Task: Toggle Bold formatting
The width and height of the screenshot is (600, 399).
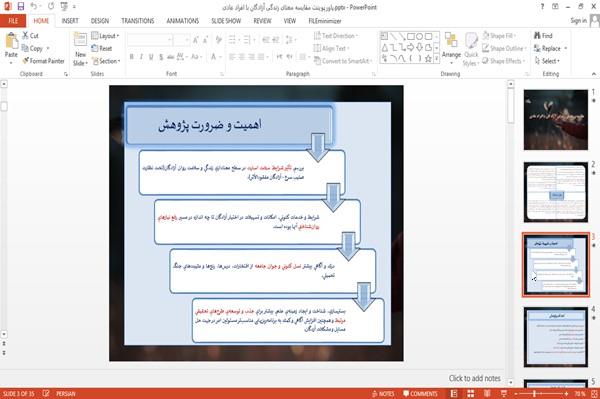Action: 132,57
